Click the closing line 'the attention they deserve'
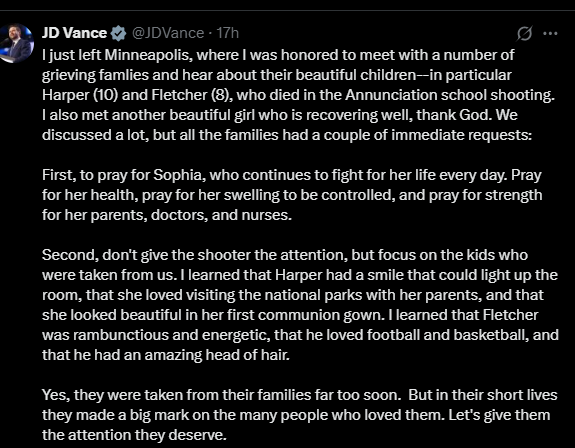The width and height of the screenshot is (575, 448). tap(133, 435)
